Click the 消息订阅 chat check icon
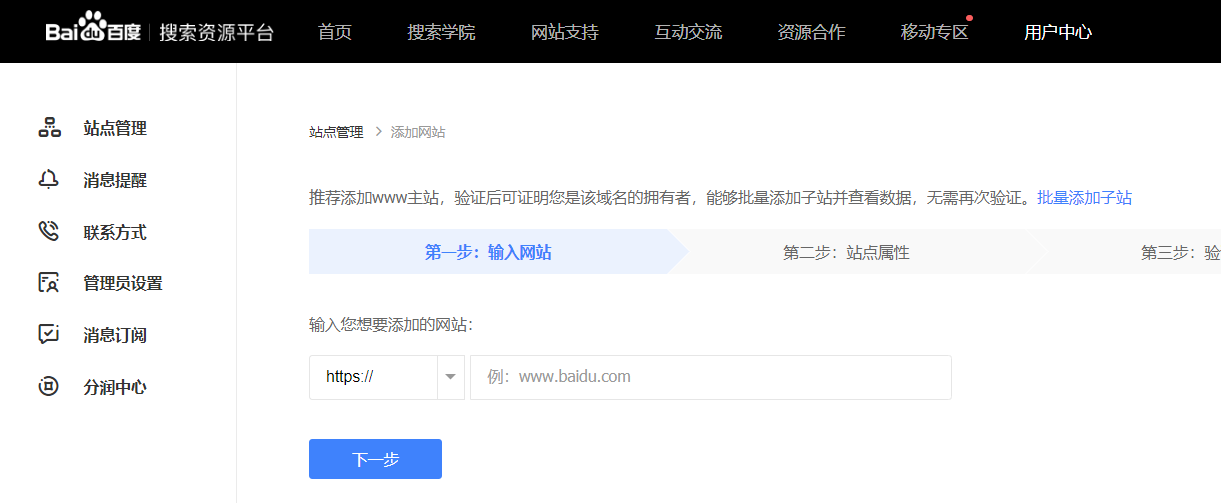The width and height of the screenshot is (1221, 503). pyautogui.click(x=49, y=335)
